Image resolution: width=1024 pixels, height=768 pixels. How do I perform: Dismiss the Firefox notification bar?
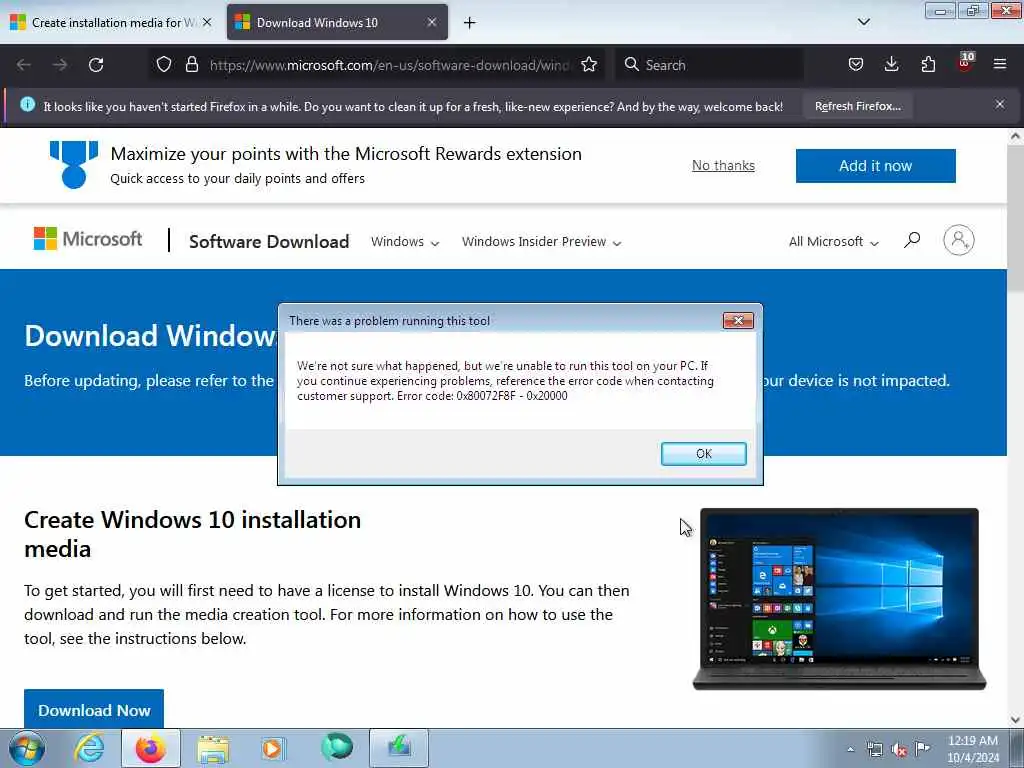click(1000, 104)
